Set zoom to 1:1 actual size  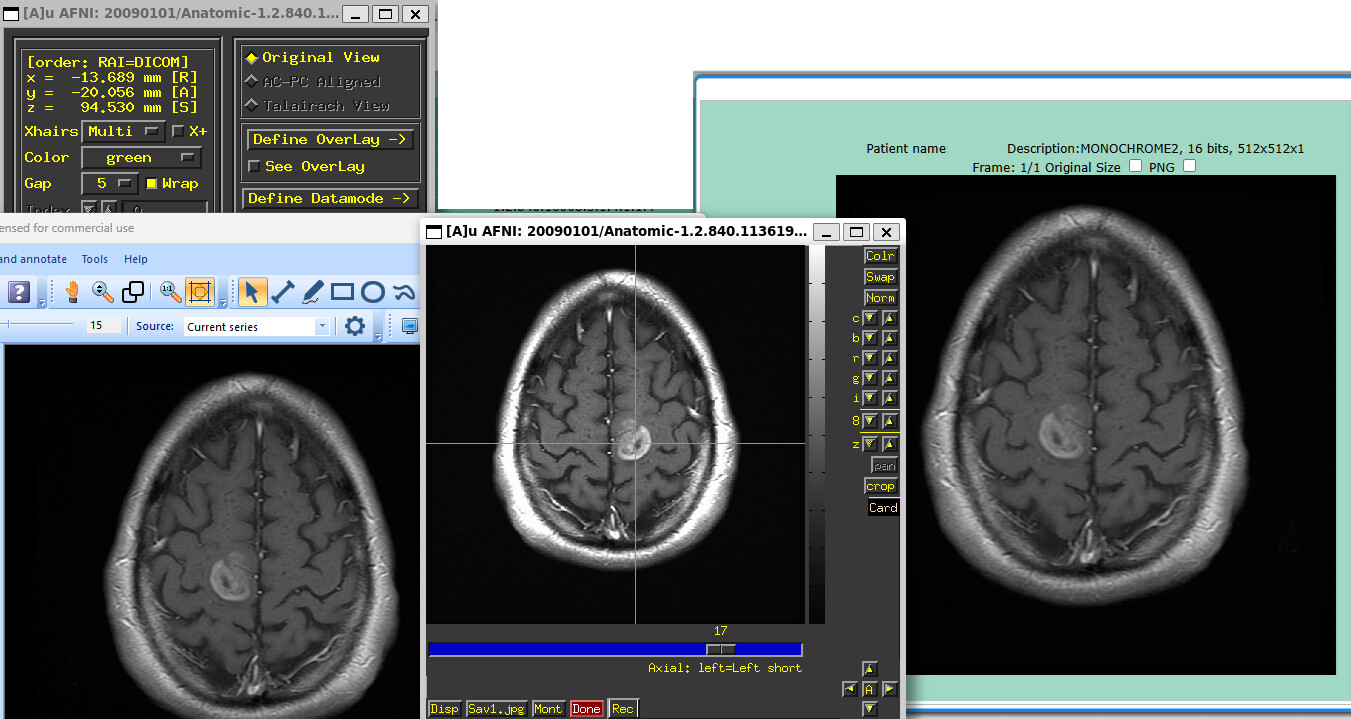[x=170, y=292]
